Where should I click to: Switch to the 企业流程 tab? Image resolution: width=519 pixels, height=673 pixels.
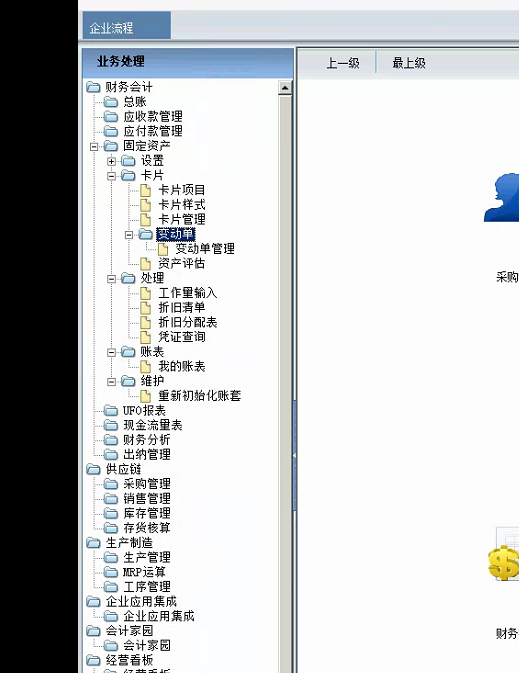127,26
